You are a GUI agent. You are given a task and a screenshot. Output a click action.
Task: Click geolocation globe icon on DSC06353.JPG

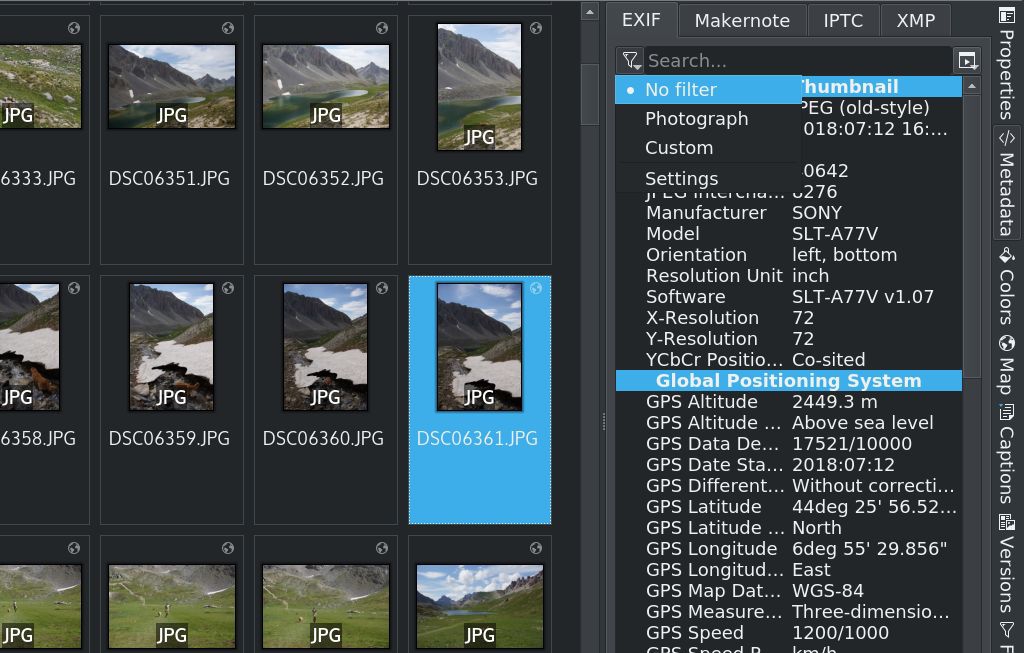[536, 28]
